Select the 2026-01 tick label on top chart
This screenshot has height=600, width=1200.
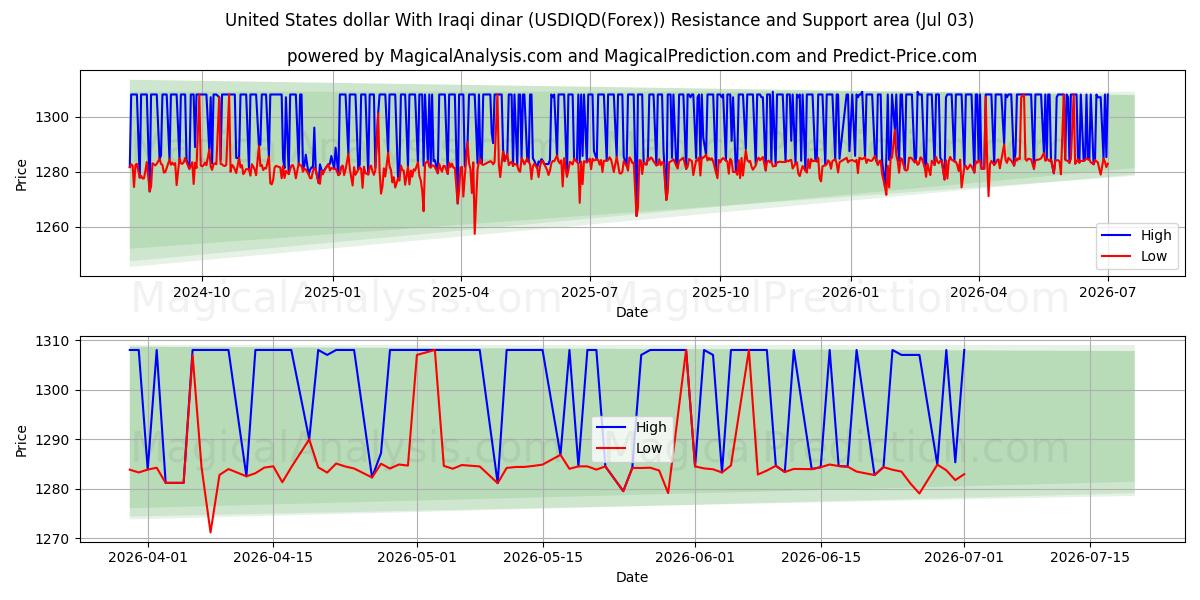850,292
